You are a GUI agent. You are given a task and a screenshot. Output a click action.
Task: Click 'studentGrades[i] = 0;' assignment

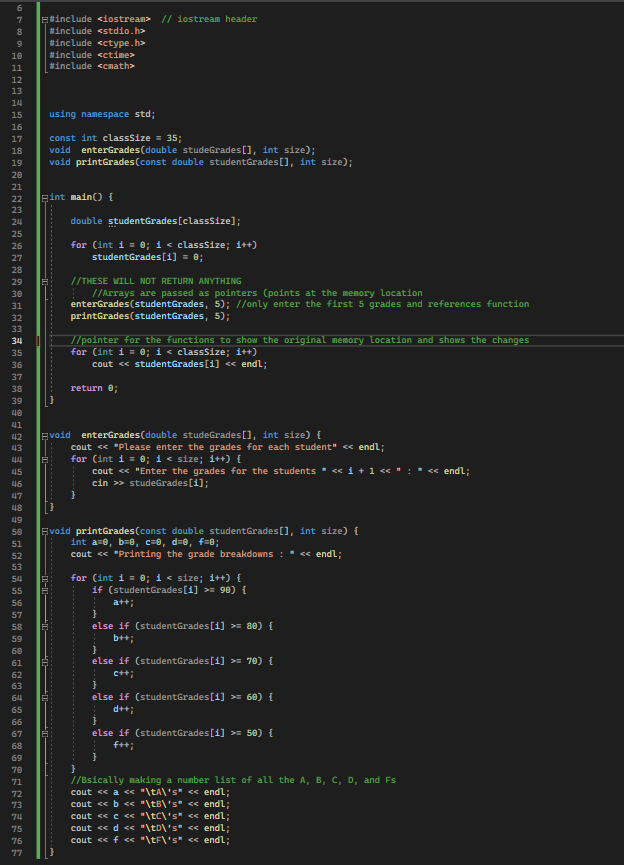click(x=148, y=257)
